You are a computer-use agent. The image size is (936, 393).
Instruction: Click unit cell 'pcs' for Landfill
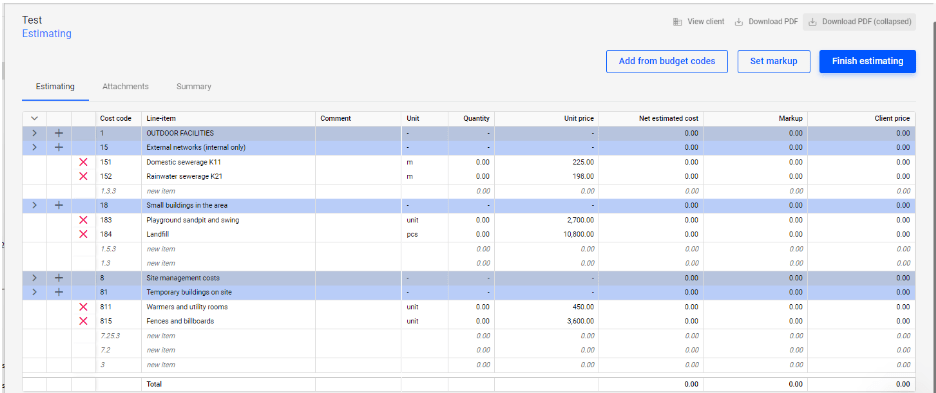(425, 234)
